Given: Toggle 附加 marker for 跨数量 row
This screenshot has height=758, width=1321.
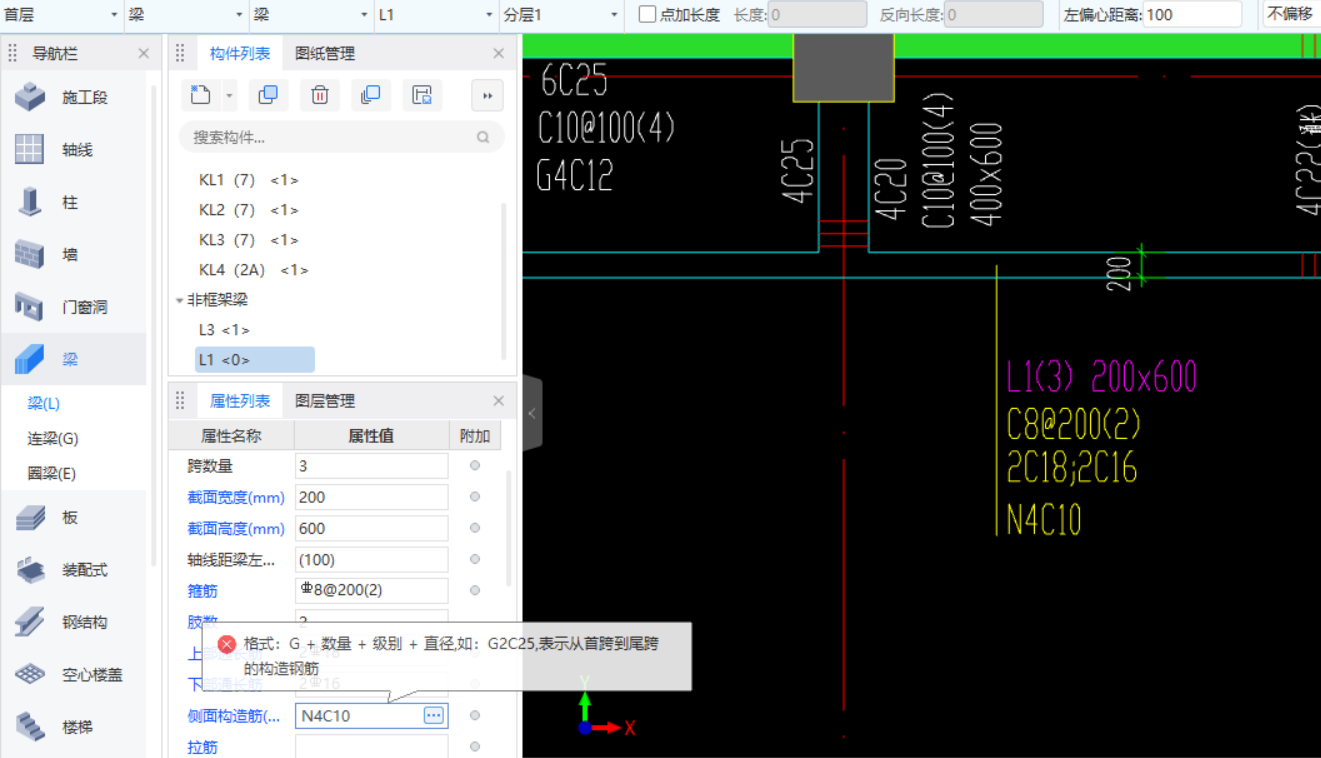Looking at the screenshot, I should click(475, 465).
